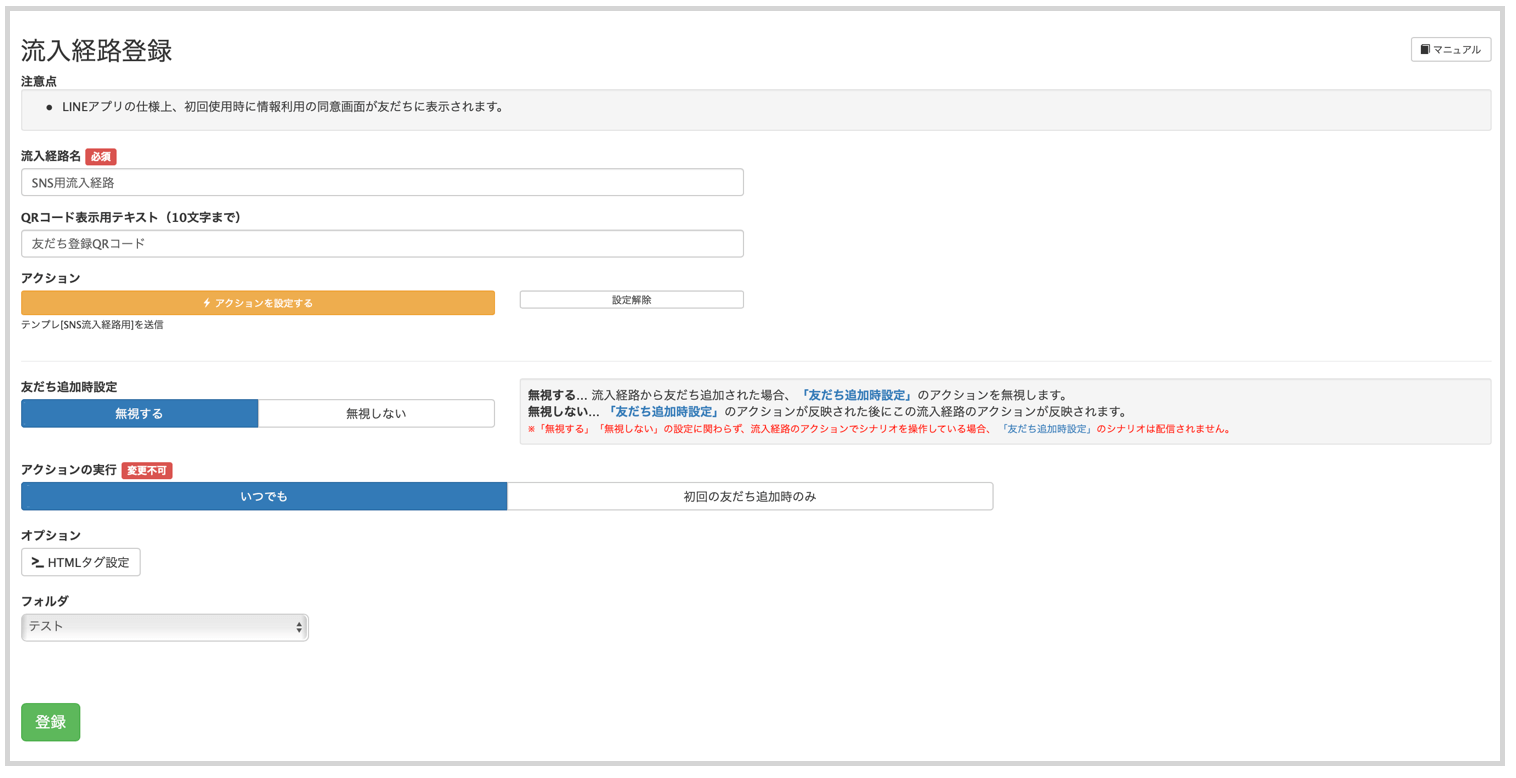This screenshot has height=778, width=1516.
Task: Click the book icon on the マニュアル button
Action: coord(1425,50)
